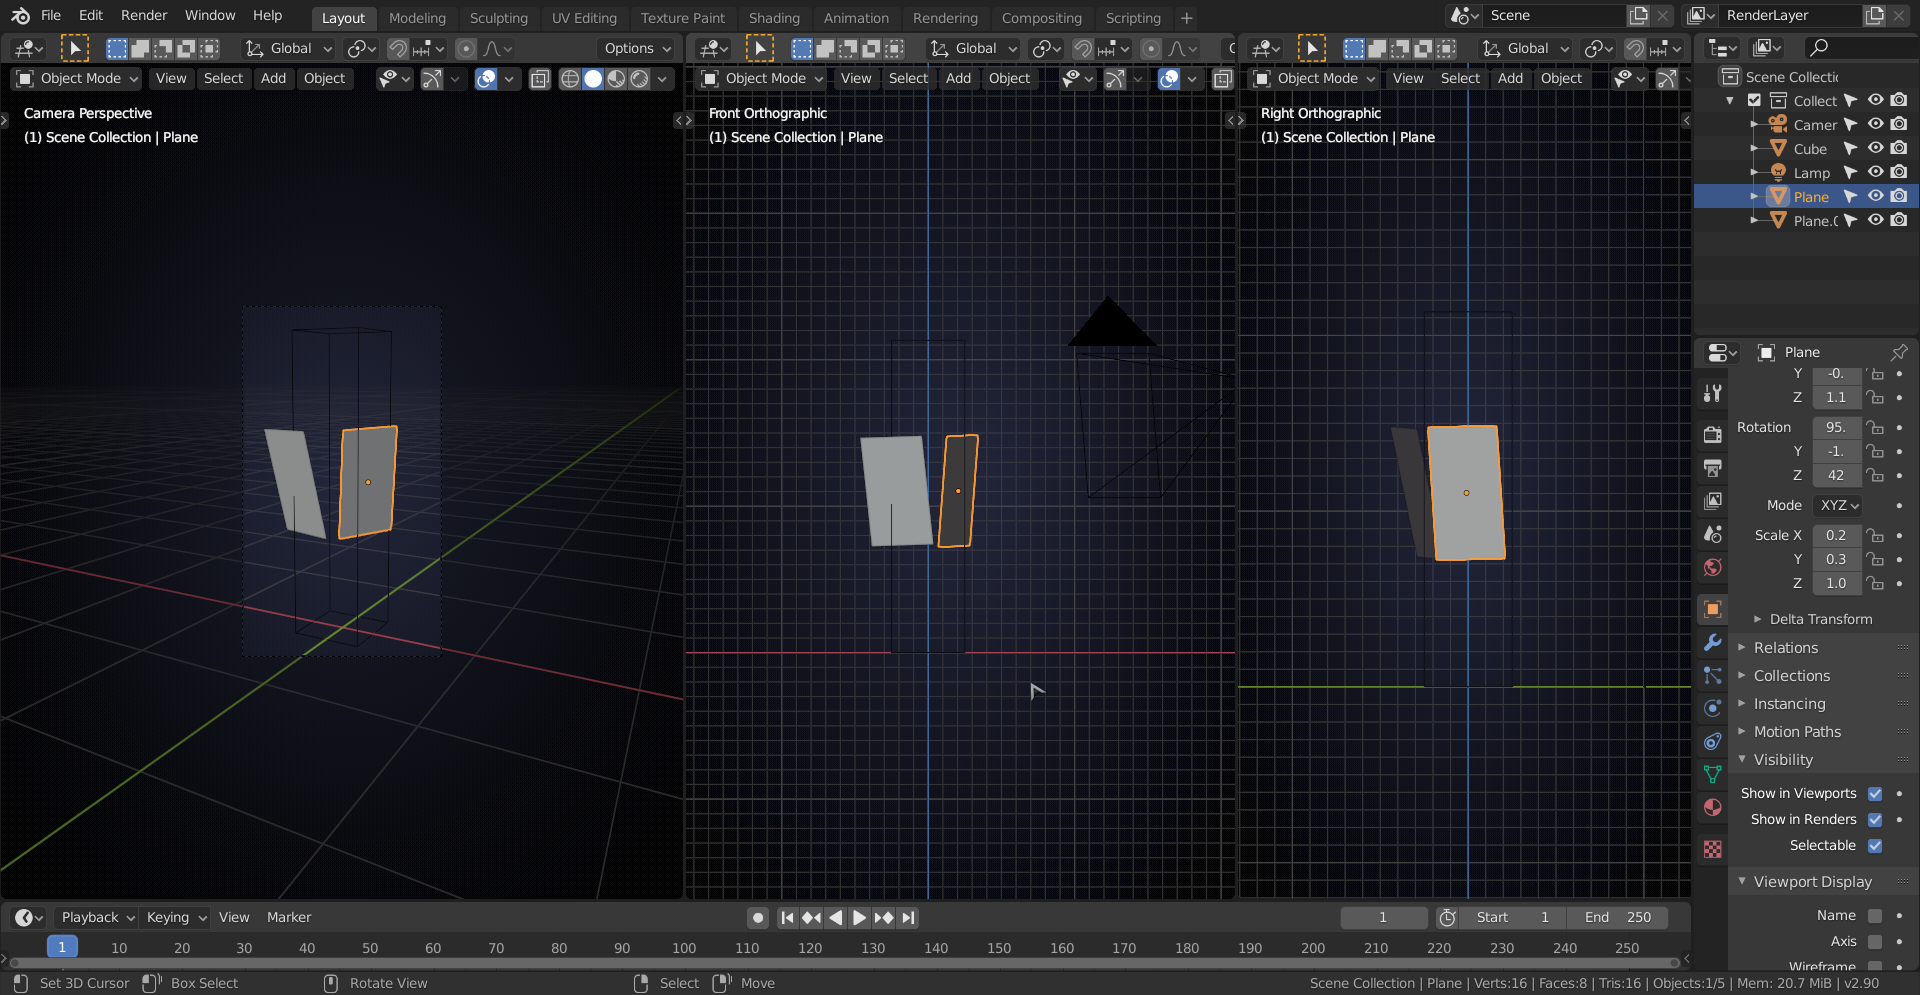The image size is (1920, 995).
Task: Disable the Selectable checkbox
Action: click(x=1875, y=846)
